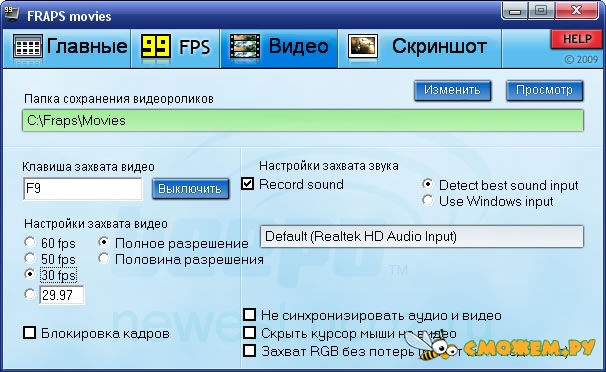This screenshot has width=606, height=372.
Task: Select Use Windows input option
Action: click(427, 200)
